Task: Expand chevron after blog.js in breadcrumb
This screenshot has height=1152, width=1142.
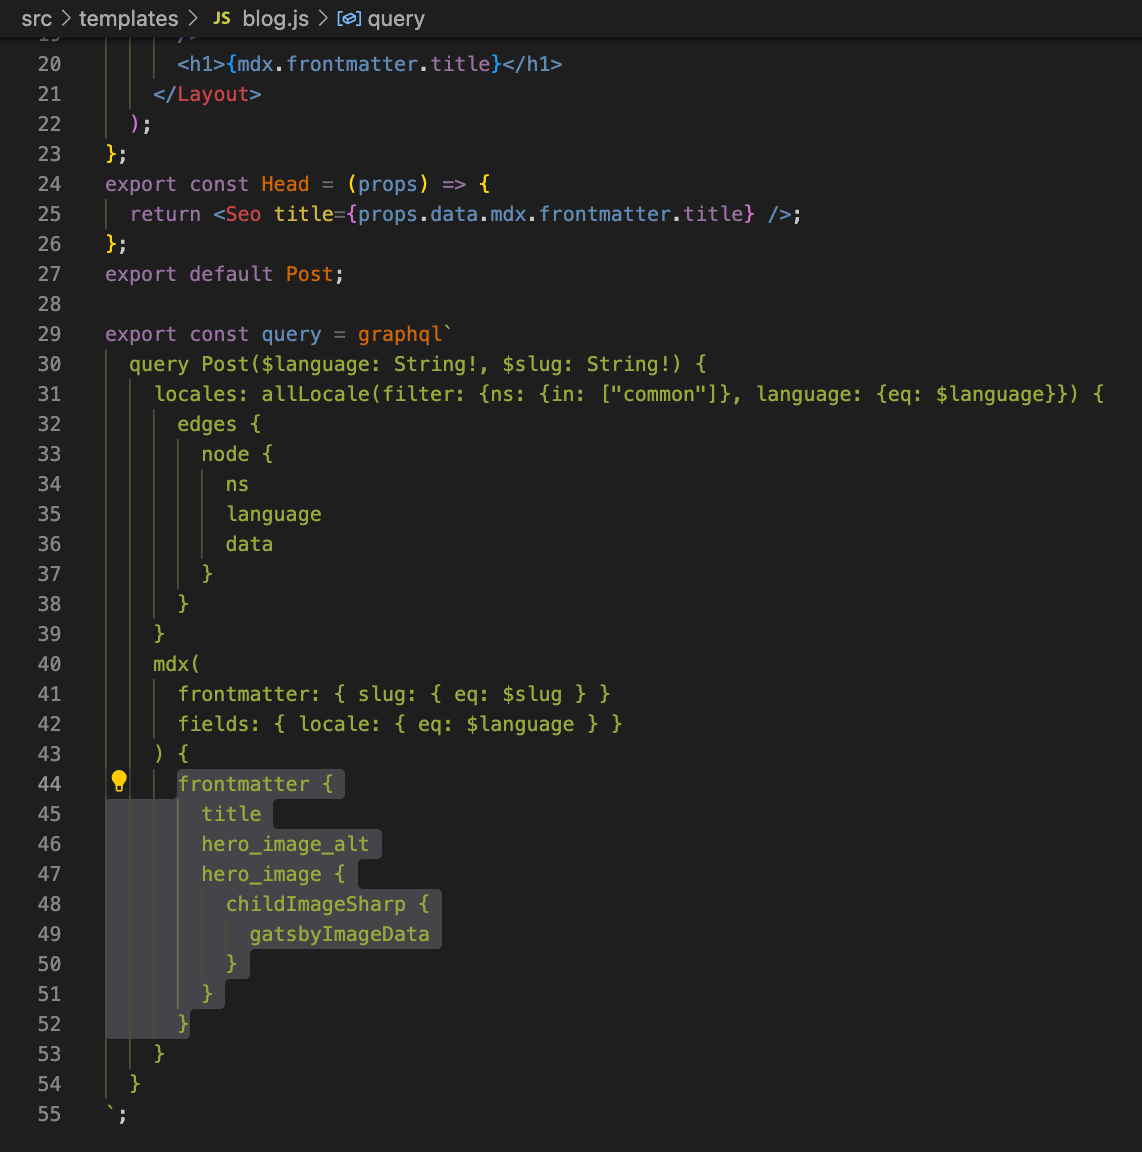Action: tap(323, 18)
